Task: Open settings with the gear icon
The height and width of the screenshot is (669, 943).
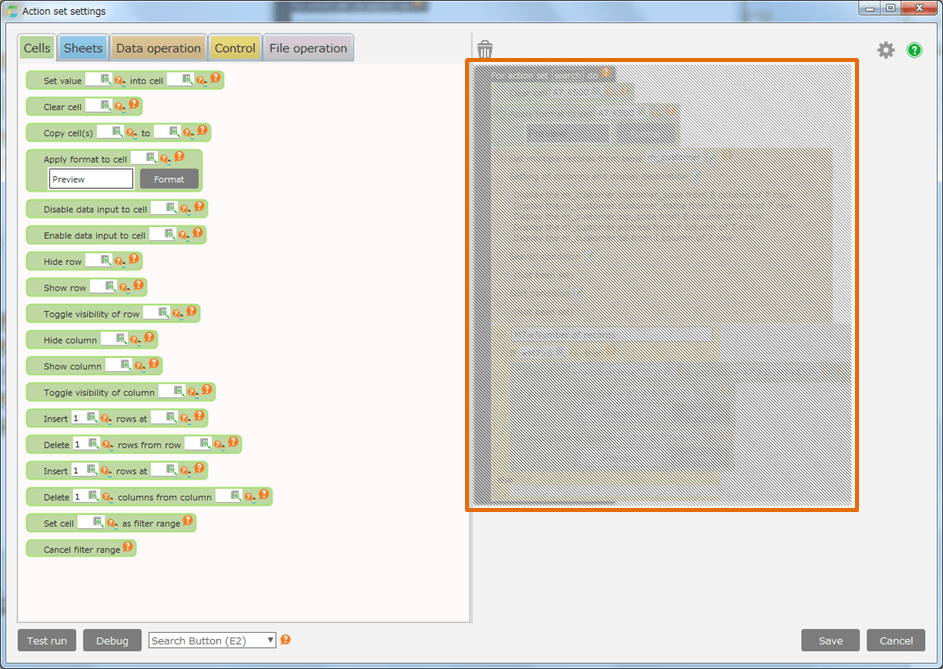Action: click(886, 50)
